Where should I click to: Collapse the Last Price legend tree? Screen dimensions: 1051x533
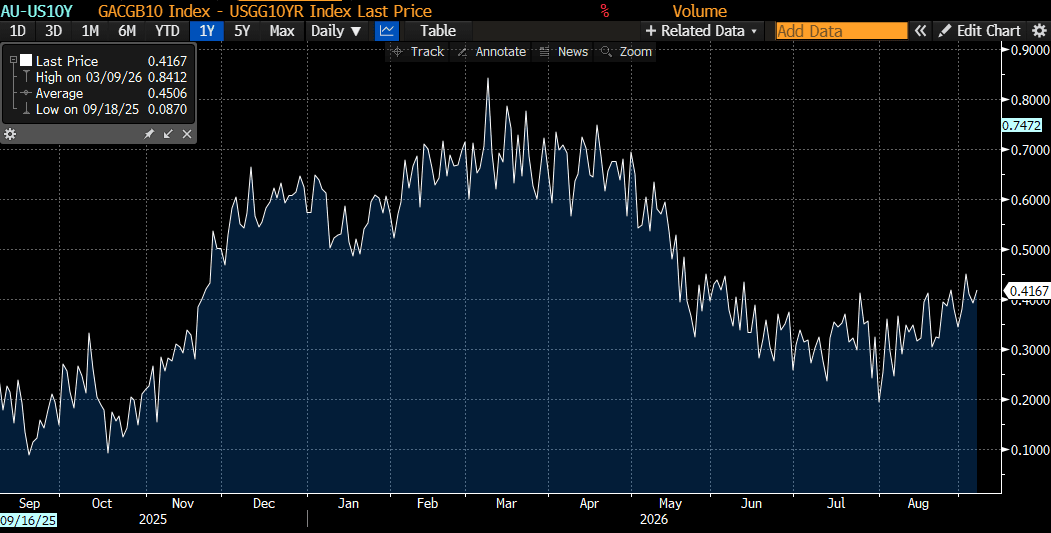(13, 60)
